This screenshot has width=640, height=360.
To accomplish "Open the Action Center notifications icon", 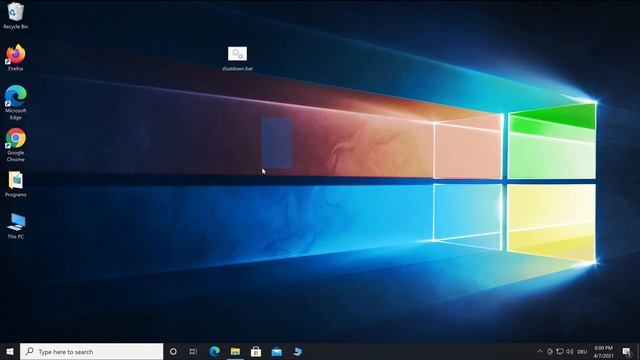I will click(x=627, y=351).
